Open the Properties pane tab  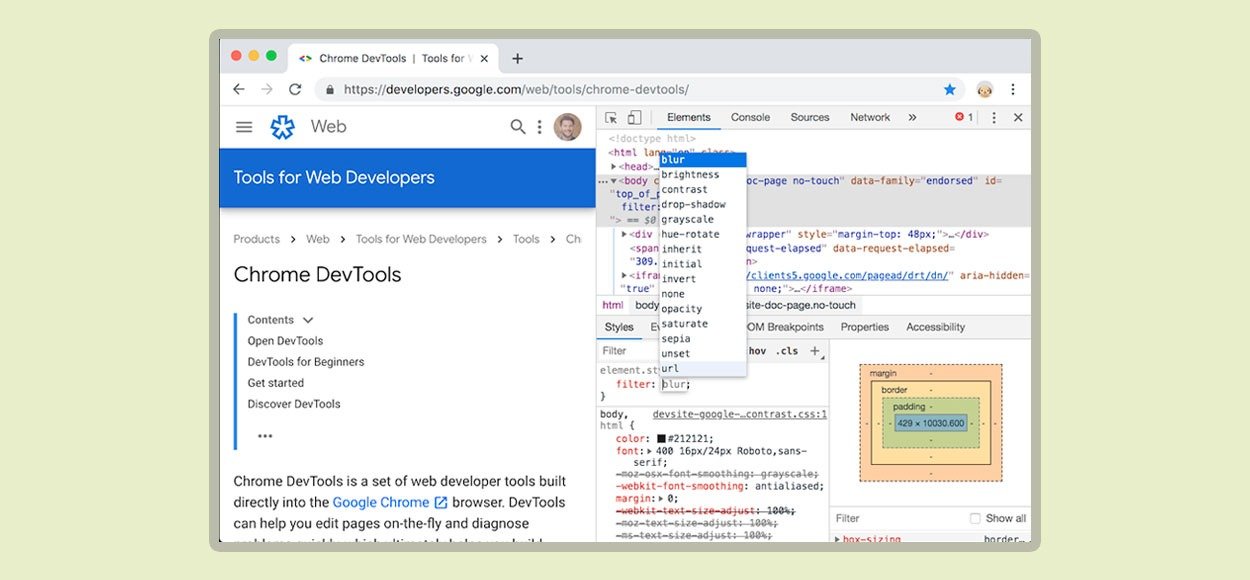(x=865, y=327)
